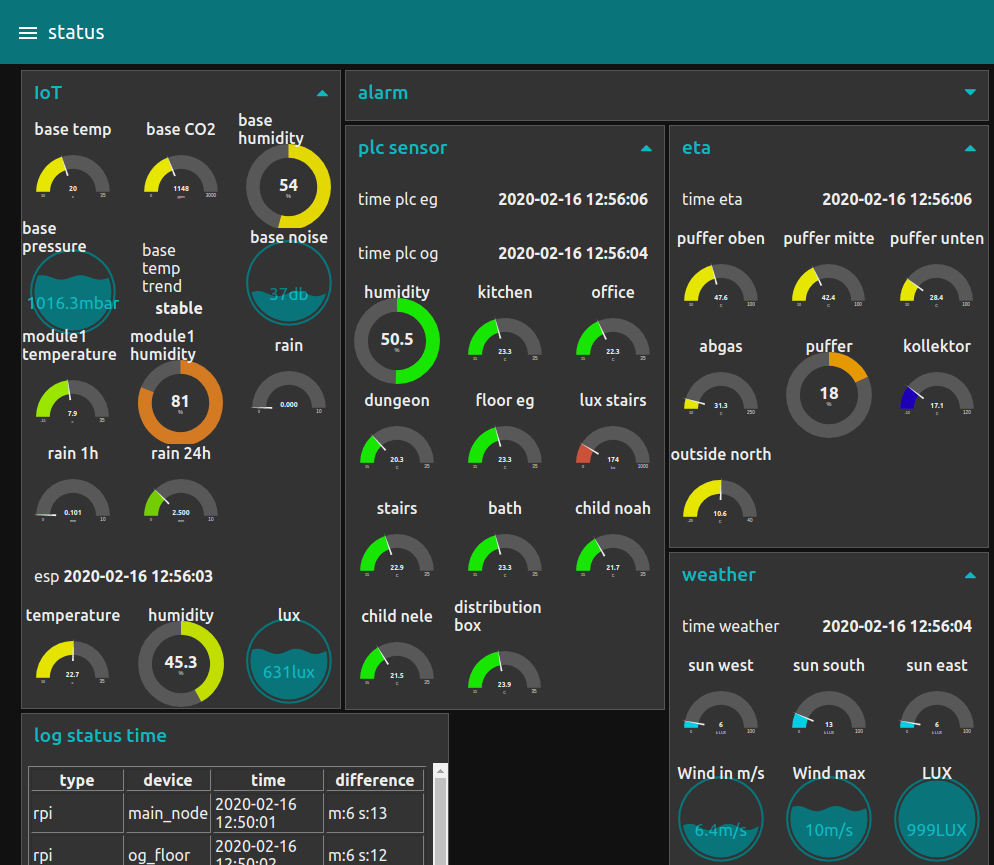Click the base CO2 gauge
Viewport: 994px width, 865px height.
point(180,178)
